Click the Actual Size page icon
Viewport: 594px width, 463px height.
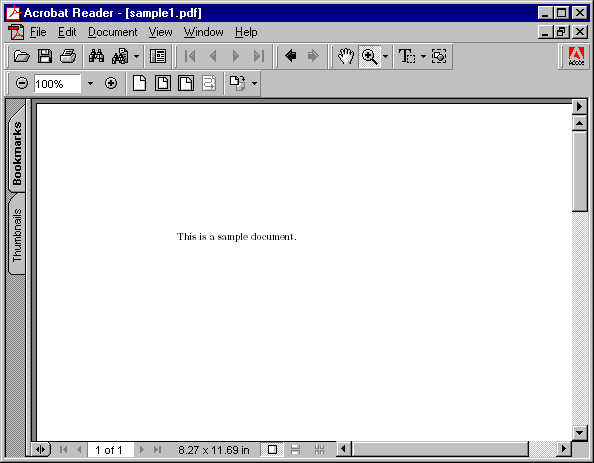tap(139, 83)
